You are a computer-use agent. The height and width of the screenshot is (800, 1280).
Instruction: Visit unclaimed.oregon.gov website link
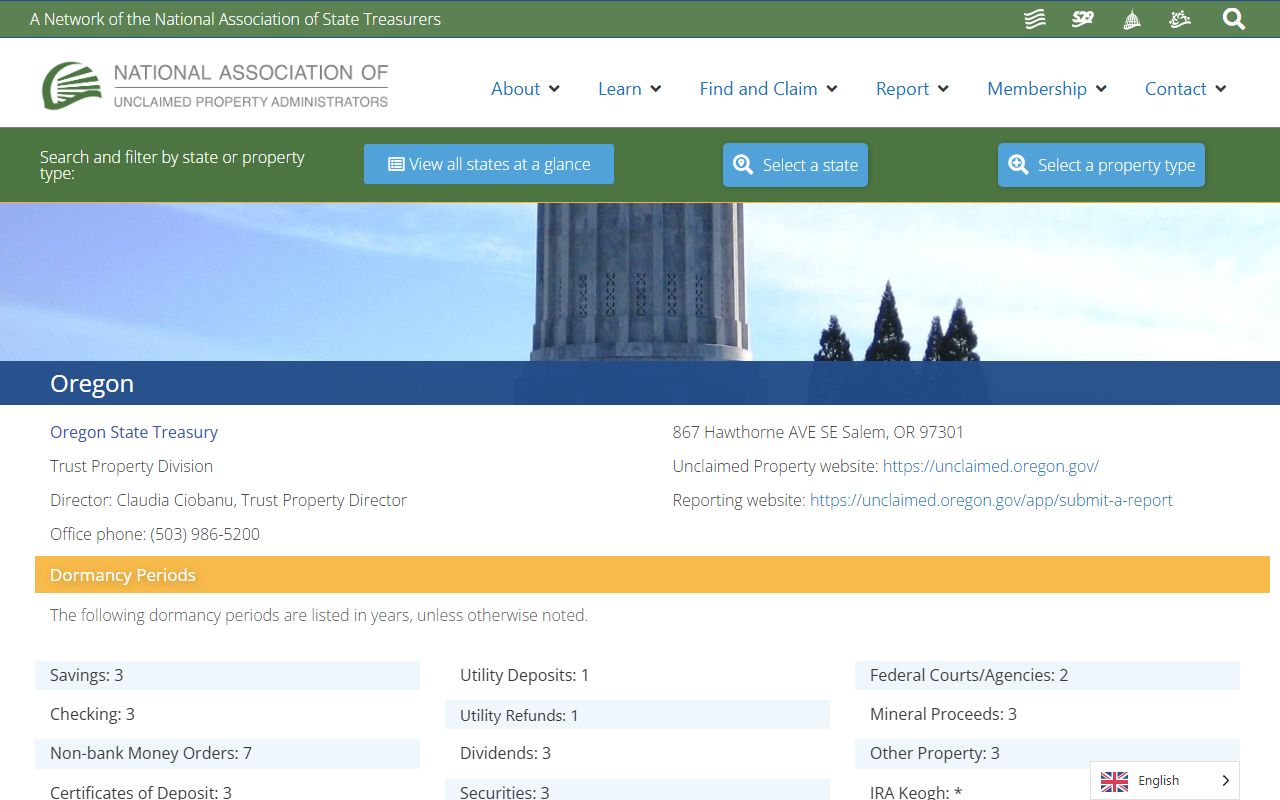(x=991, y=466)
